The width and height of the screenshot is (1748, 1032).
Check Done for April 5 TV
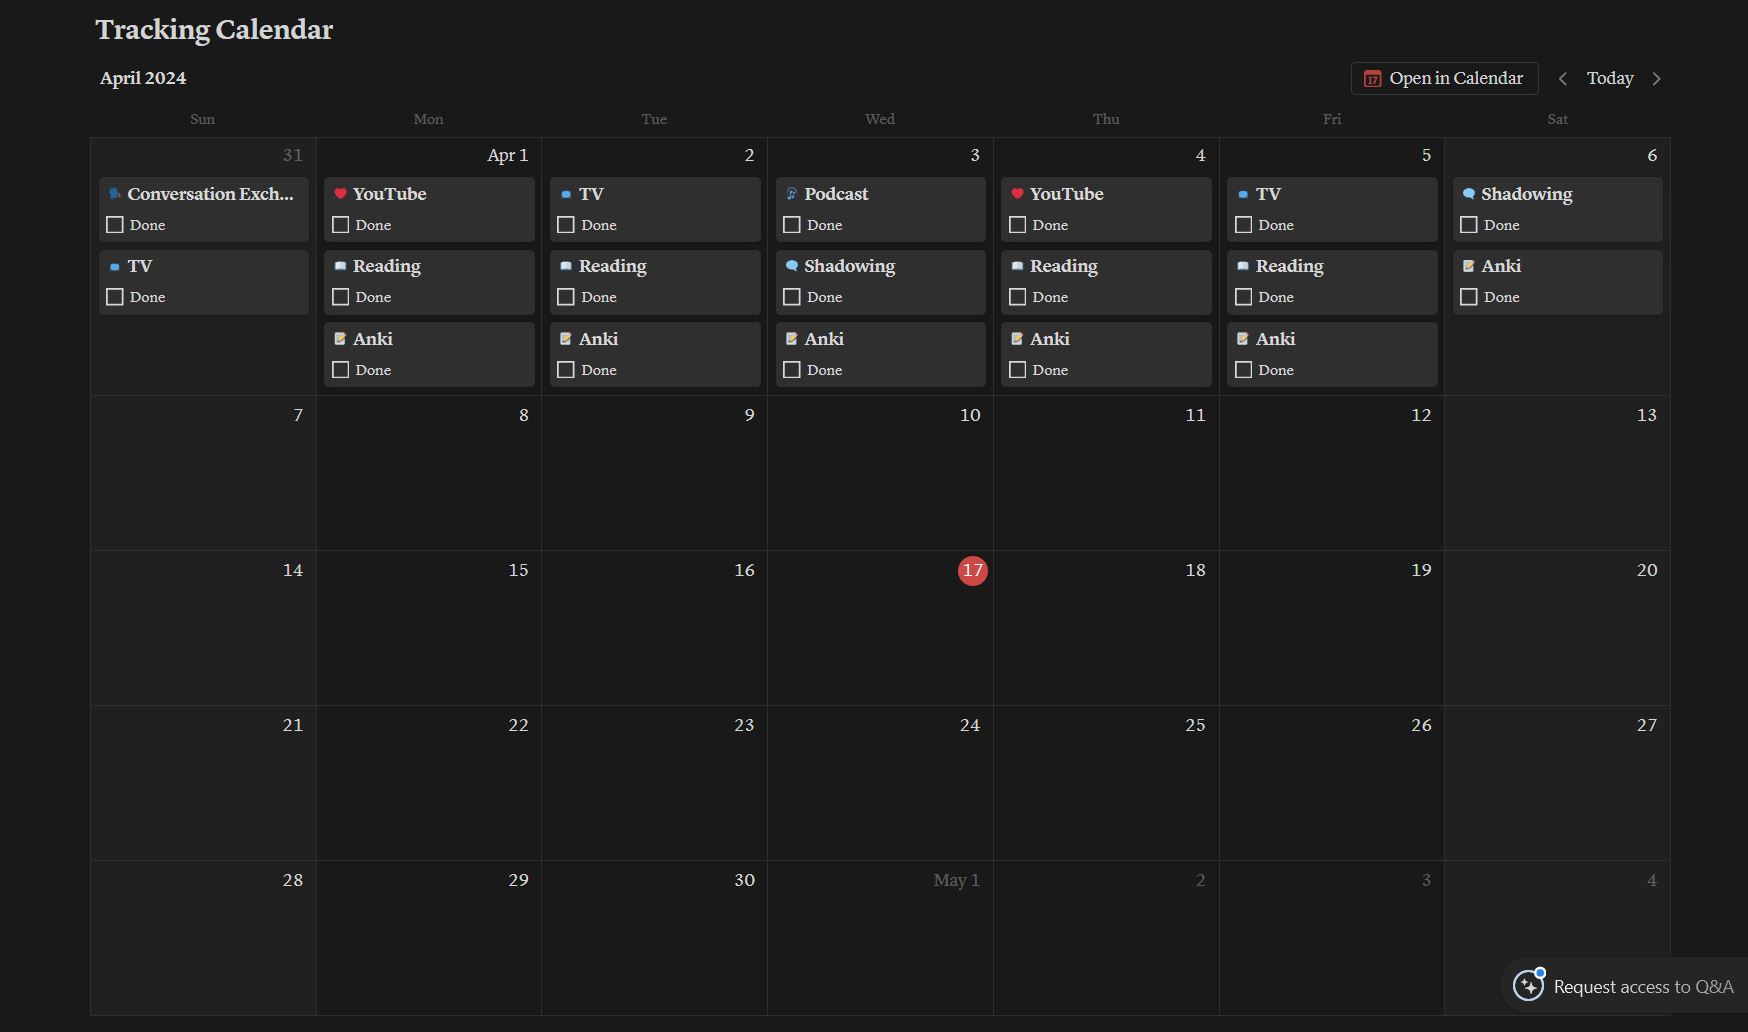[x=1244, y=225]
